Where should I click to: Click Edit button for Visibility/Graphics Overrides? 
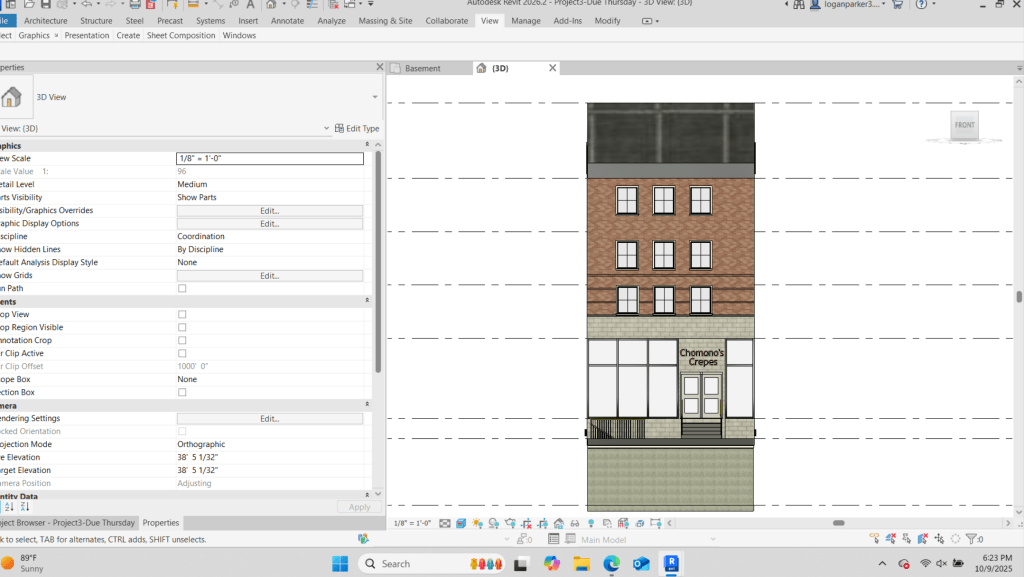click(x=270, y=211)
